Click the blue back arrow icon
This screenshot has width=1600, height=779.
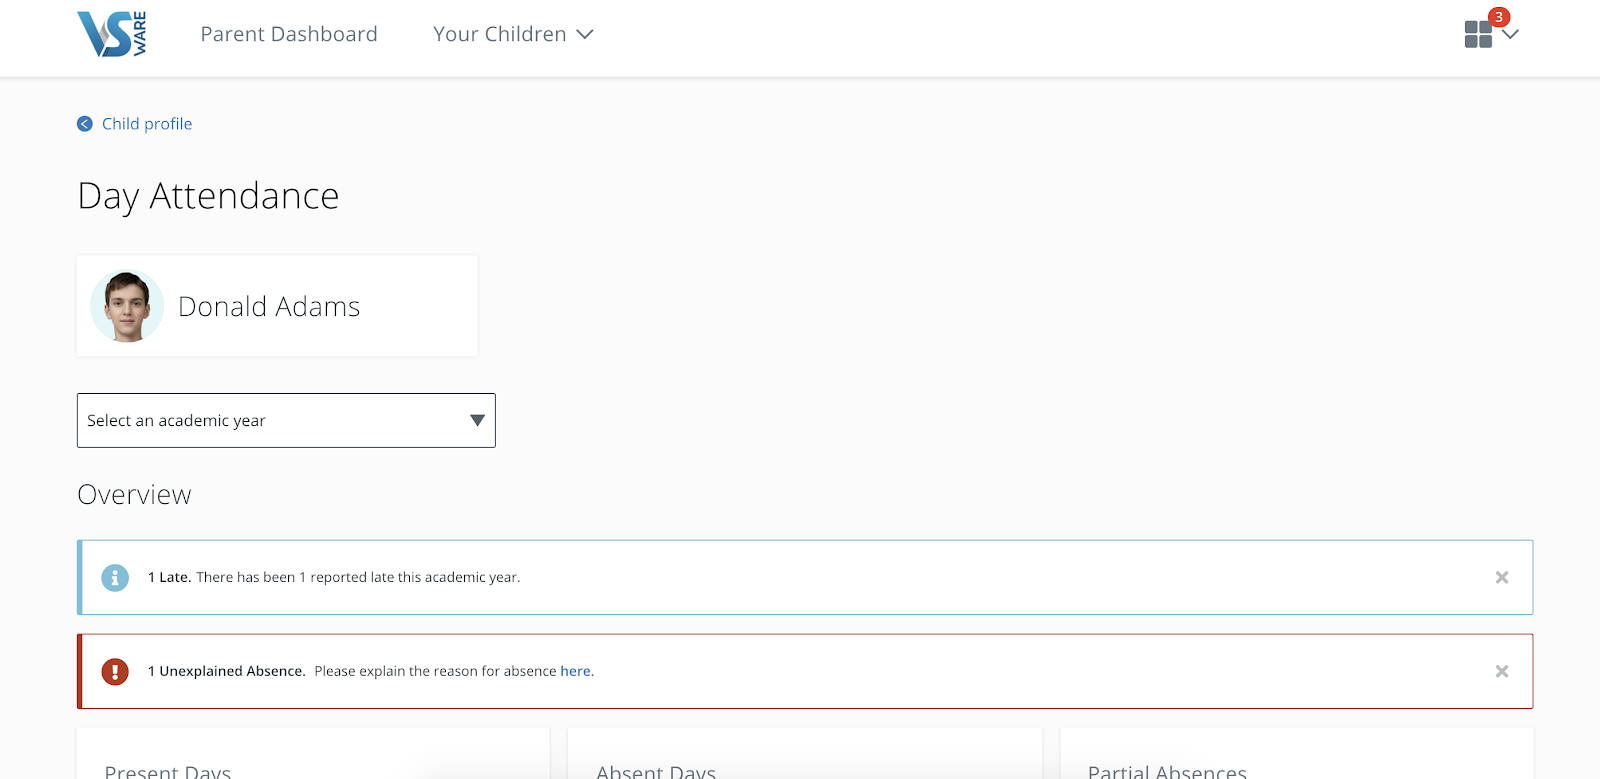click(x=85, y=124)
